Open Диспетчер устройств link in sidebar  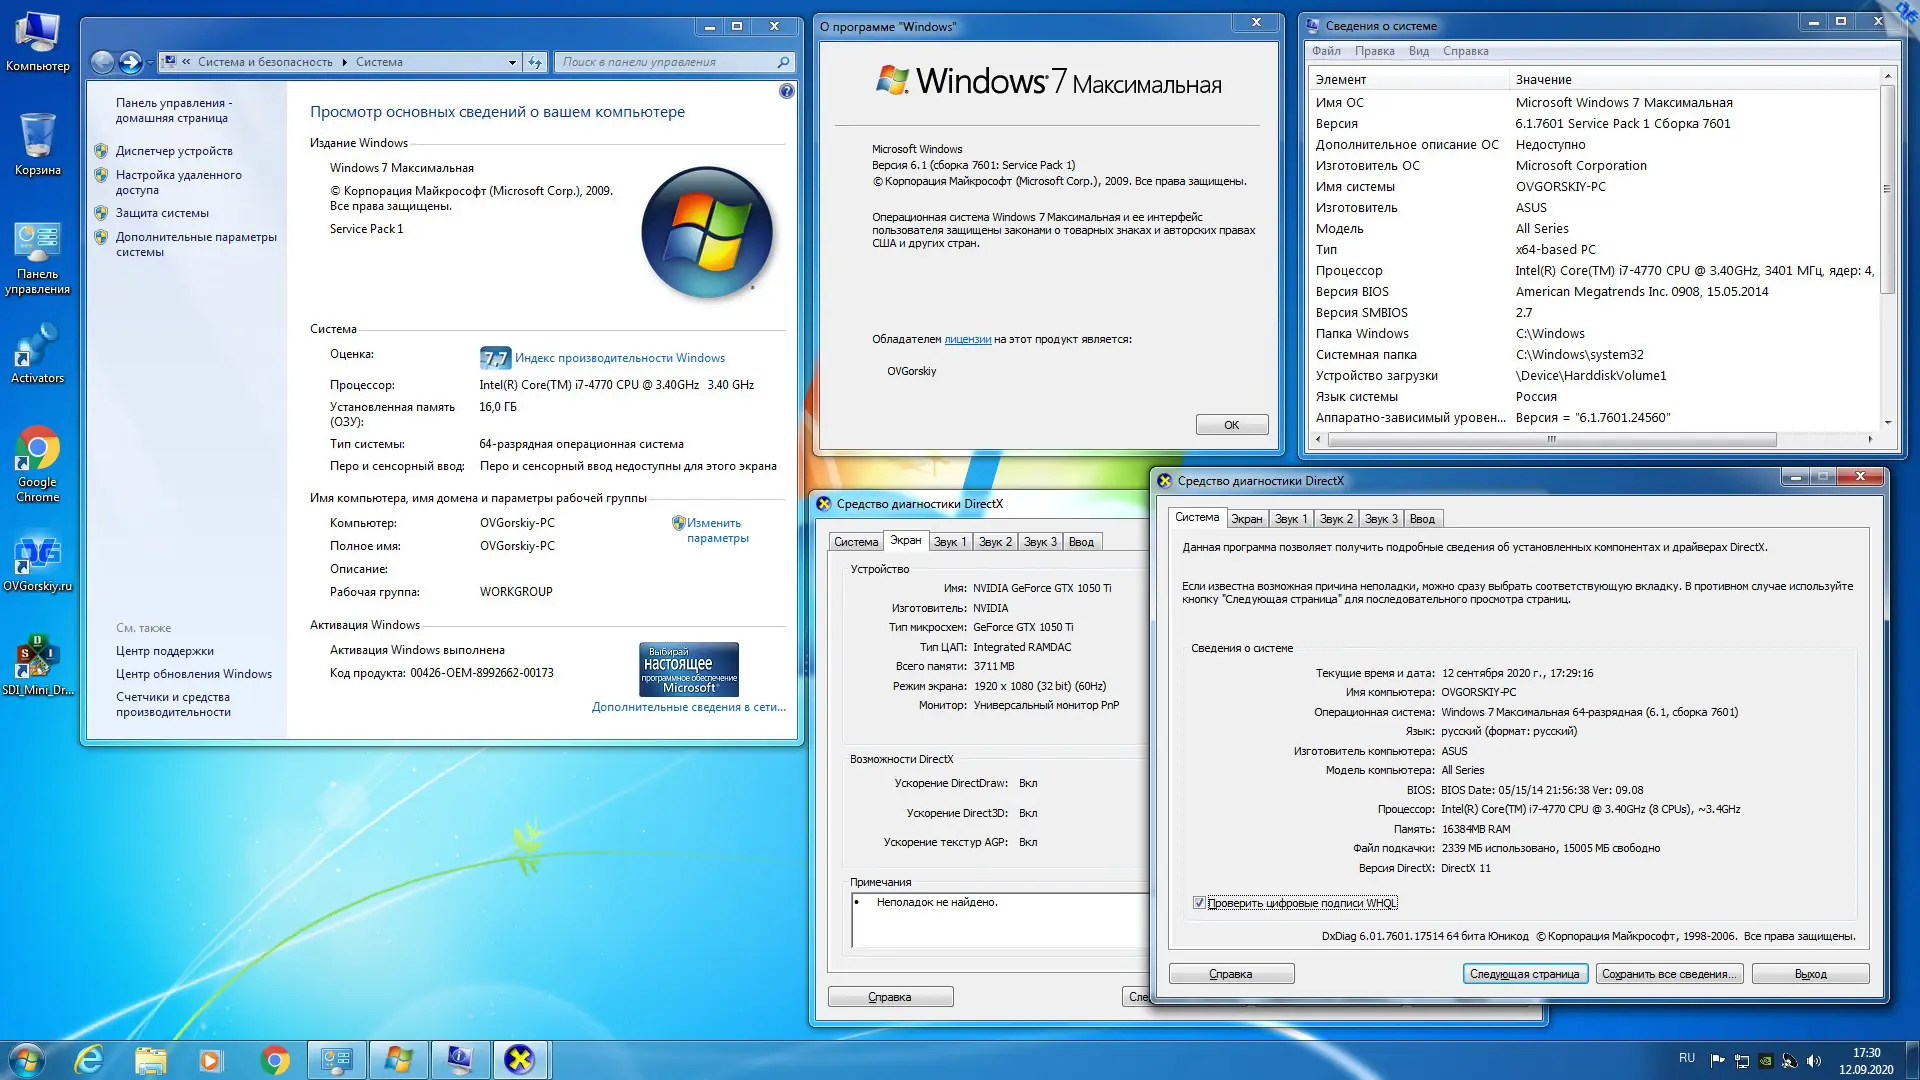[x=174, y=151]
